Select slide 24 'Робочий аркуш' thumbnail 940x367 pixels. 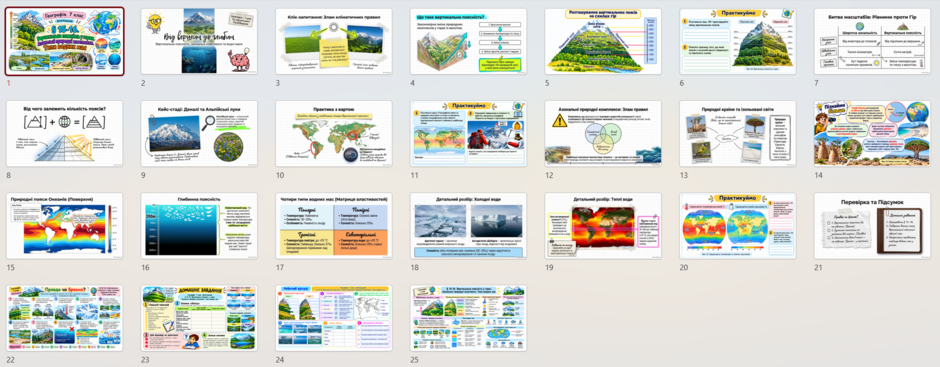tap(334, 318)
